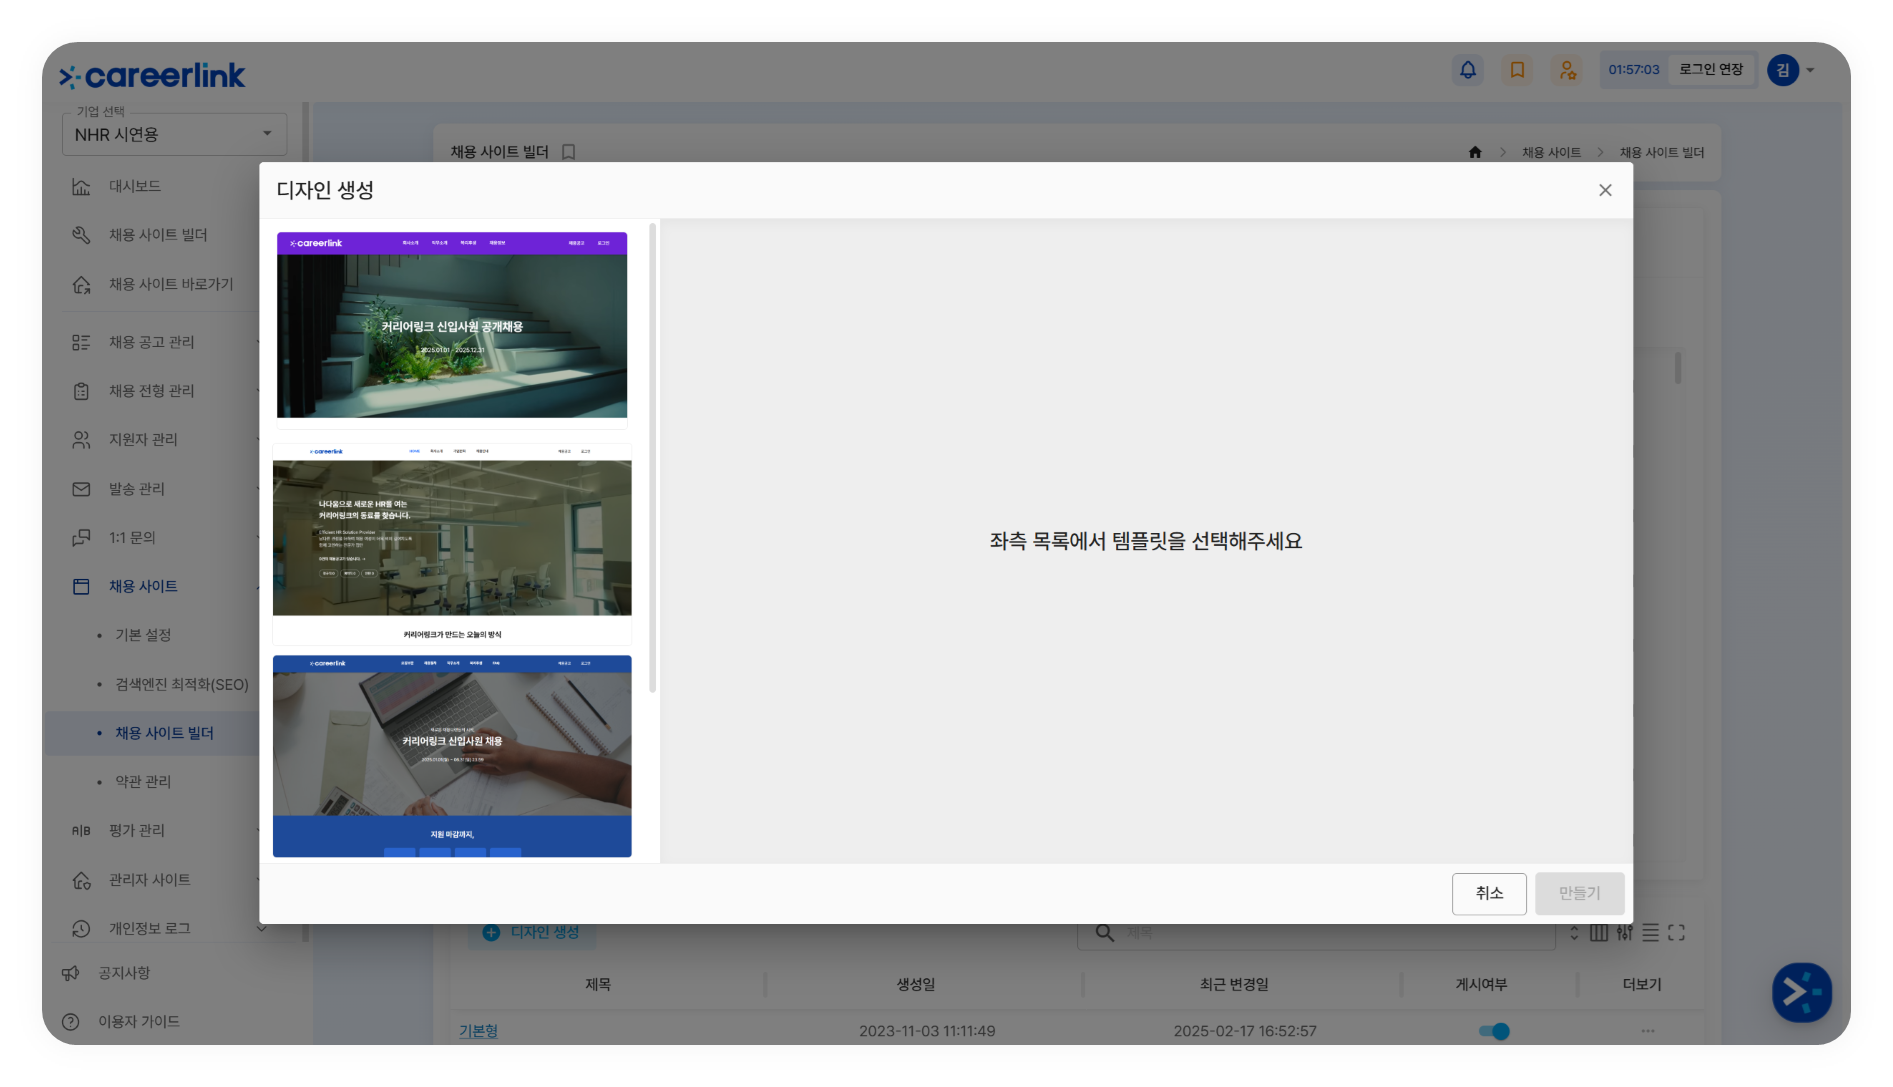Expand 채용 전형 관리 menu
1893x1087 pixels.
(152, 391)
